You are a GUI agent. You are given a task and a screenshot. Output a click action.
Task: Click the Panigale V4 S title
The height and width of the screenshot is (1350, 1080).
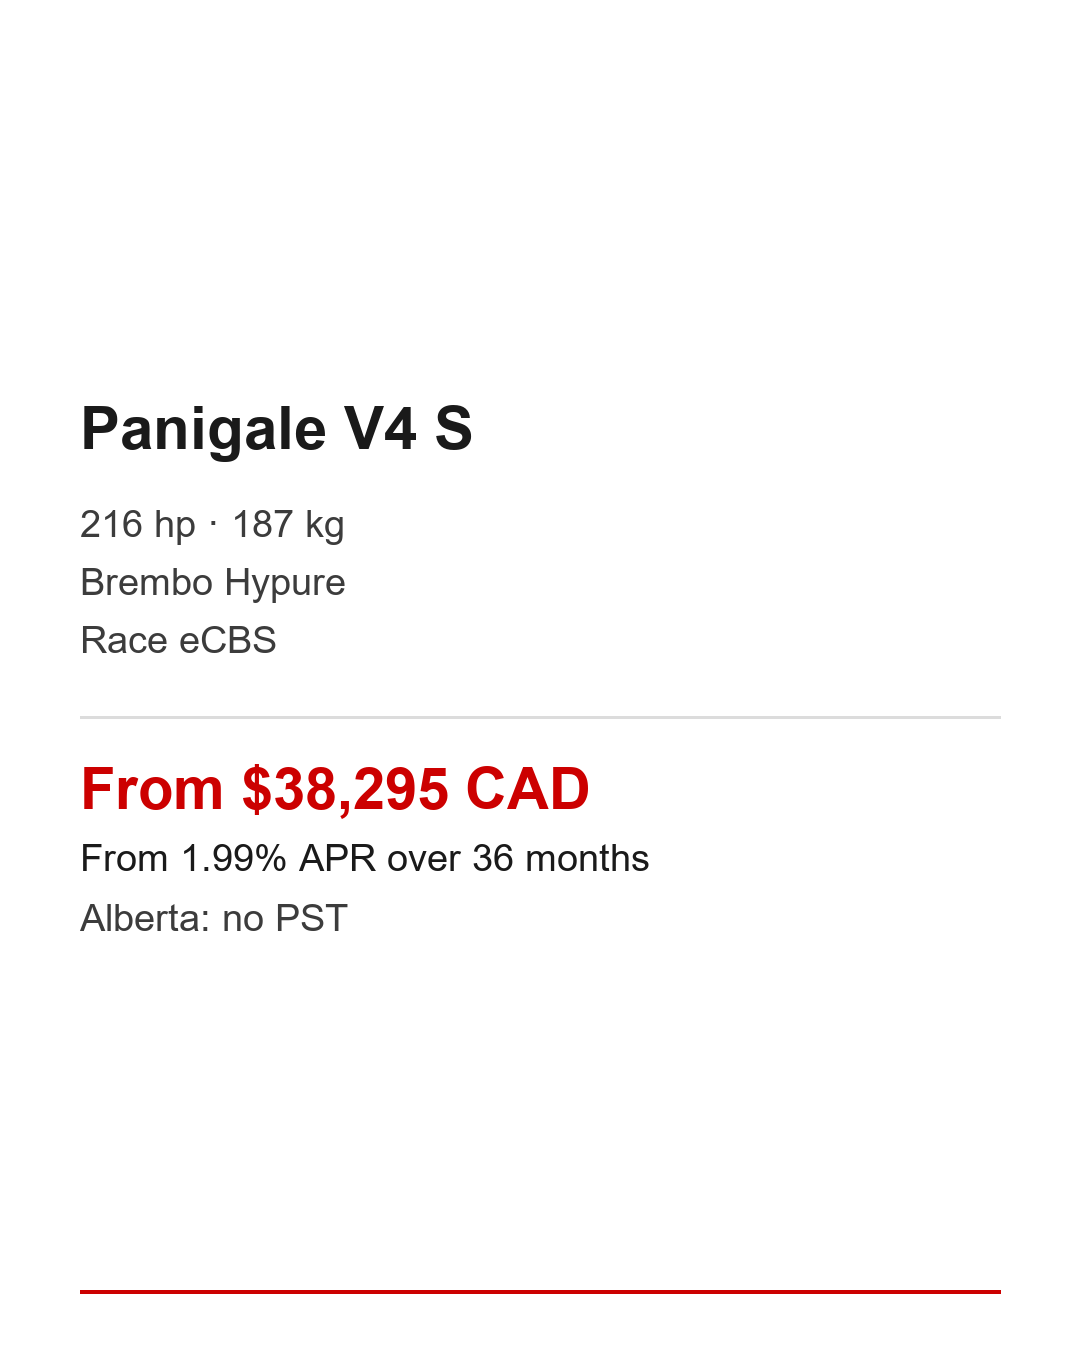[276, 429]
